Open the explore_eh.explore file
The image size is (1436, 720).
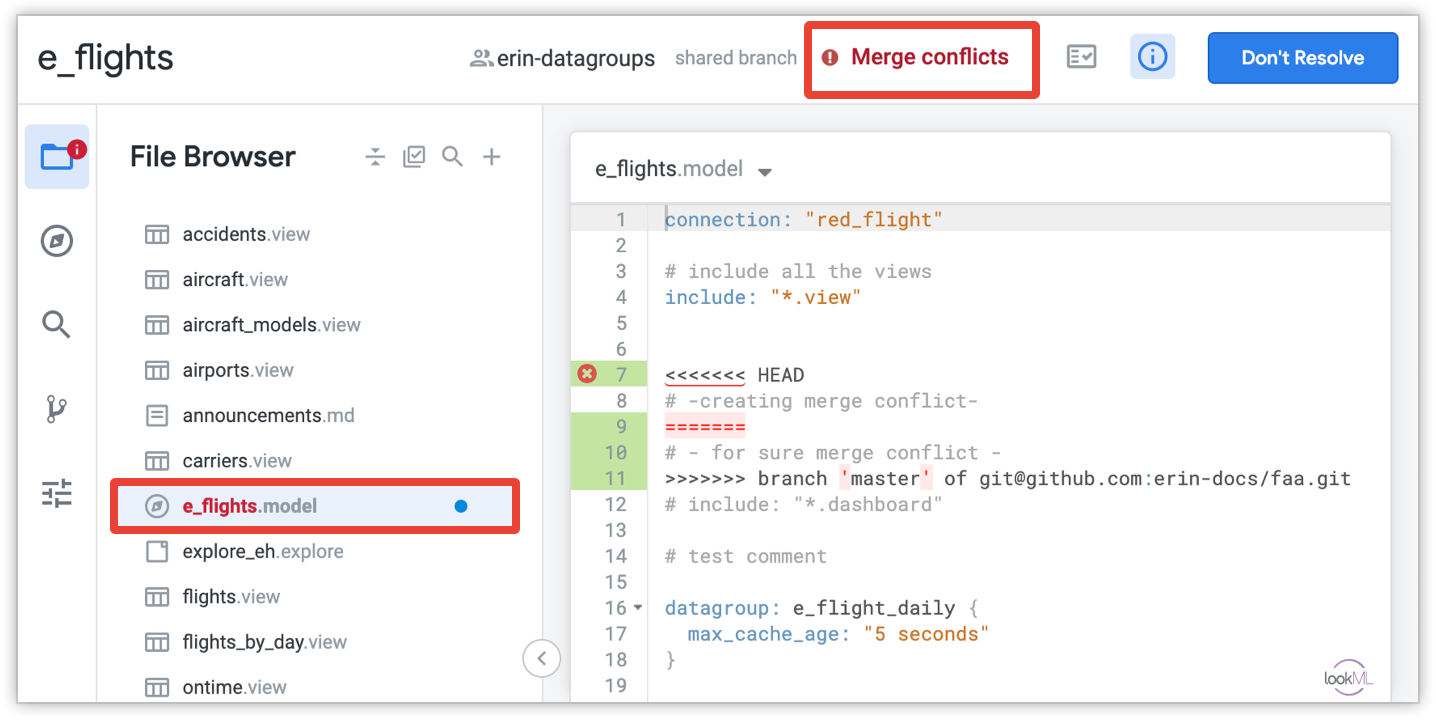[262, 551]
